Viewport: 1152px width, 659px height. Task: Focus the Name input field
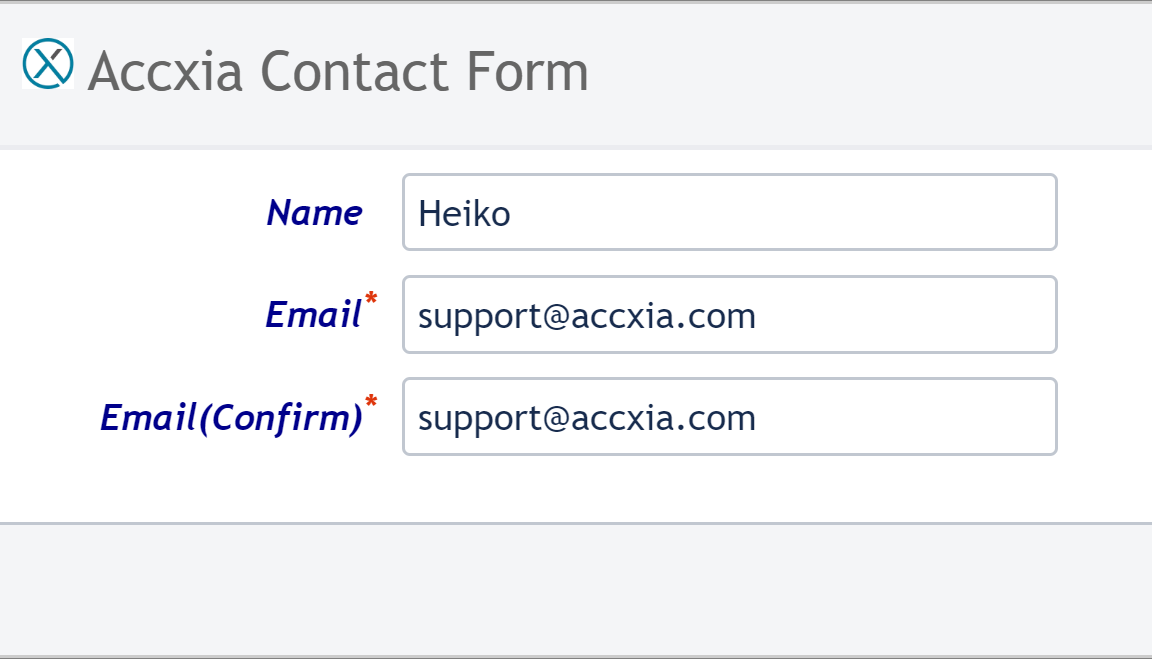730,212
